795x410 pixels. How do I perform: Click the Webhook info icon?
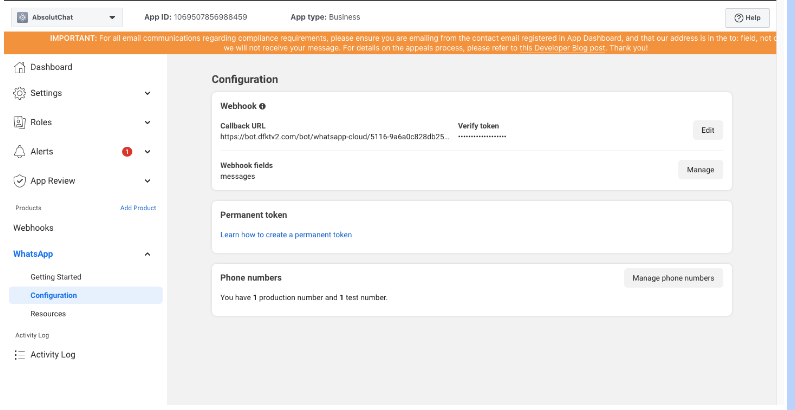(262, 106)
